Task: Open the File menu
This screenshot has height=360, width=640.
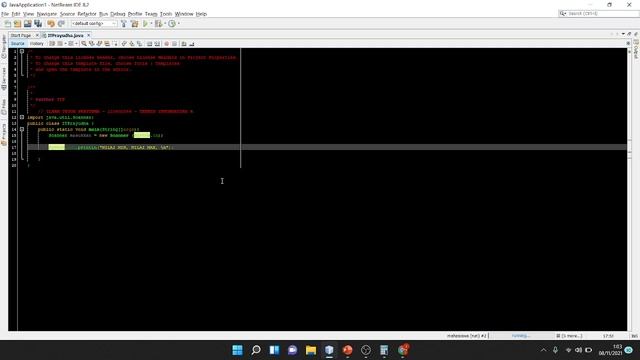Action: [5, 14]
